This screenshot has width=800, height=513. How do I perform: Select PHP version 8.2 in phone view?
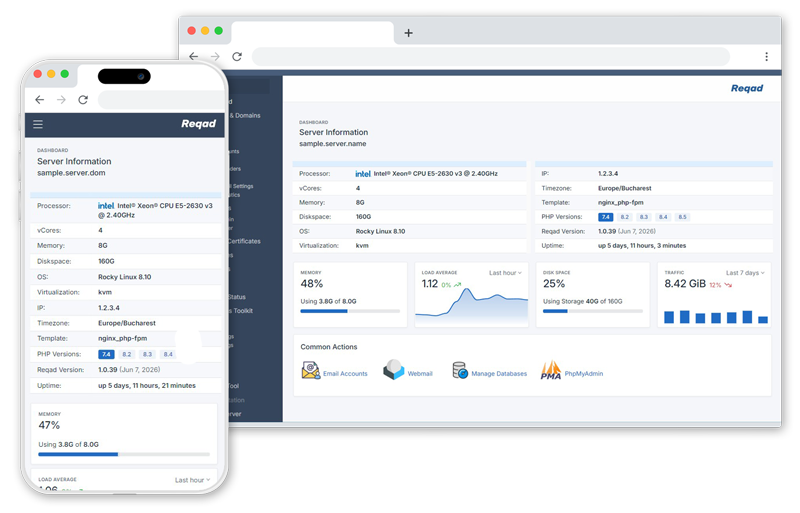(x=127, y=354)
